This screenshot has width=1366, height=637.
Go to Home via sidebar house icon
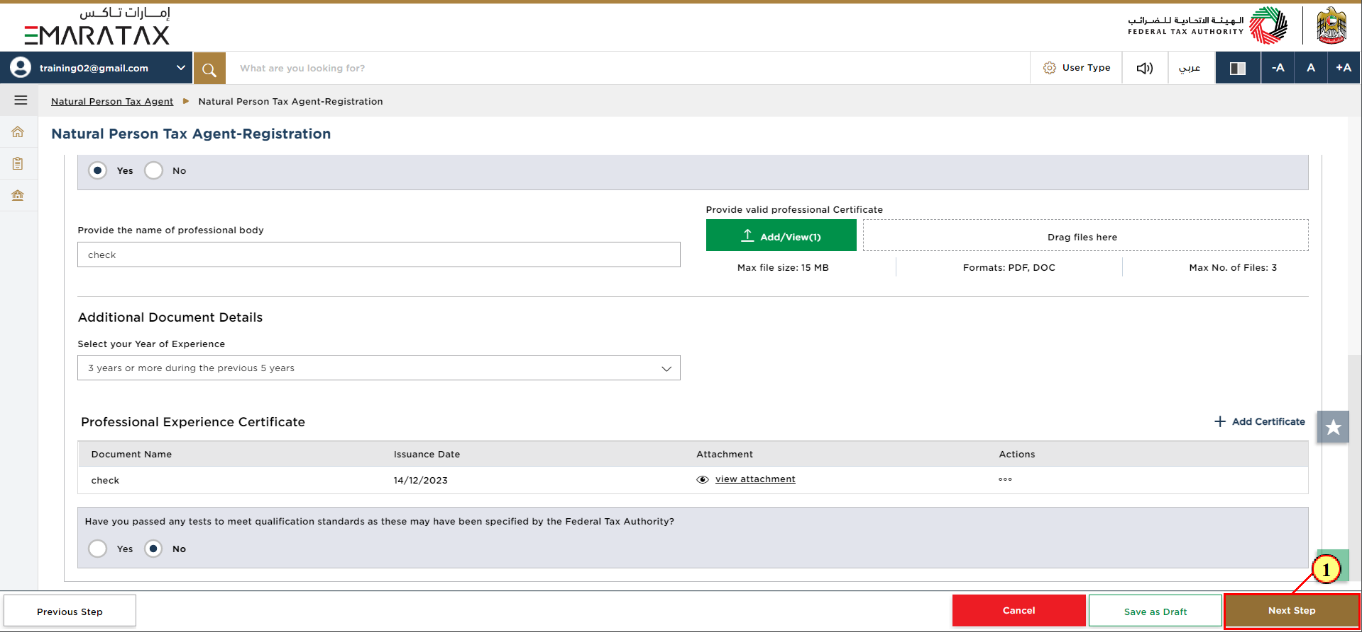(18, 132)
